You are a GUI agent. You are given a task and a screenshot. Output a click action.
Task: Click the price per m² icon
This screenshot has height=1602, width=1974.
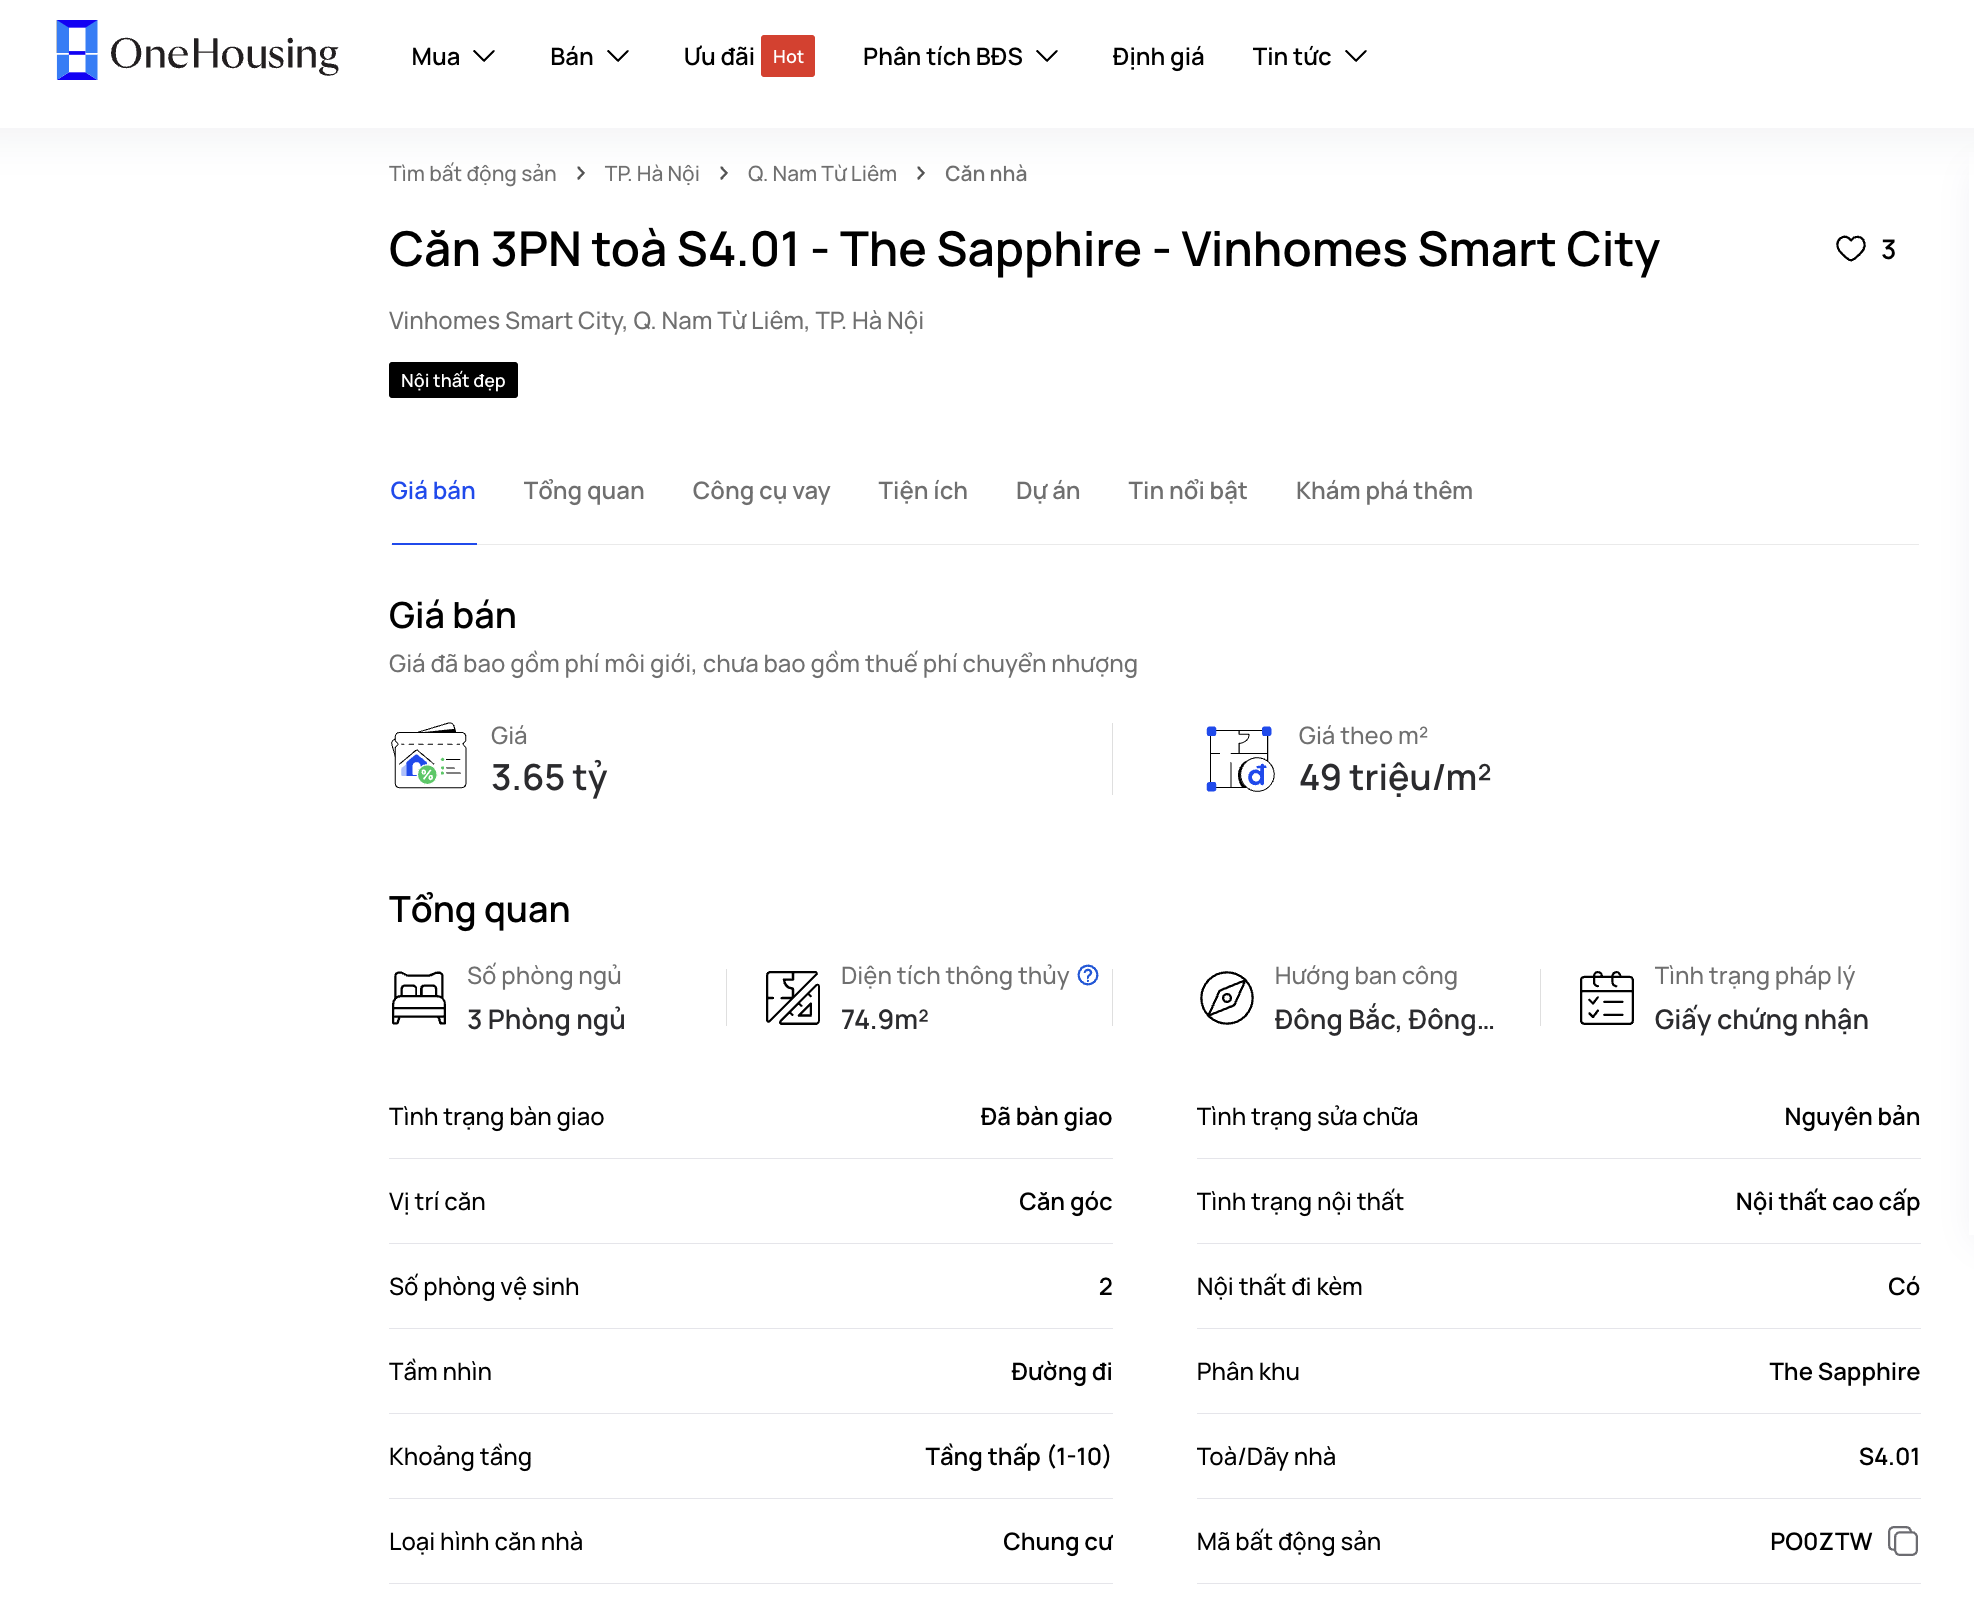[1240, 759]
